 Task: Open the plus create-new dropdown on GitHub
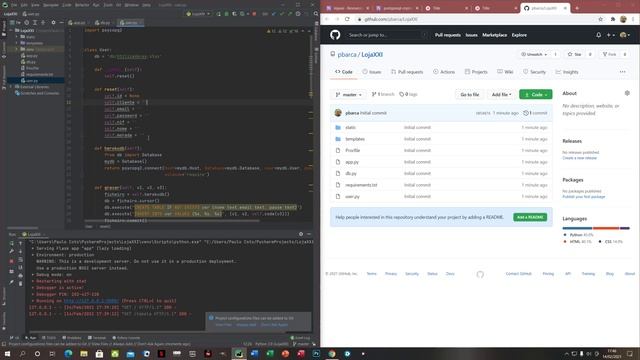click(x=611, y=35)
